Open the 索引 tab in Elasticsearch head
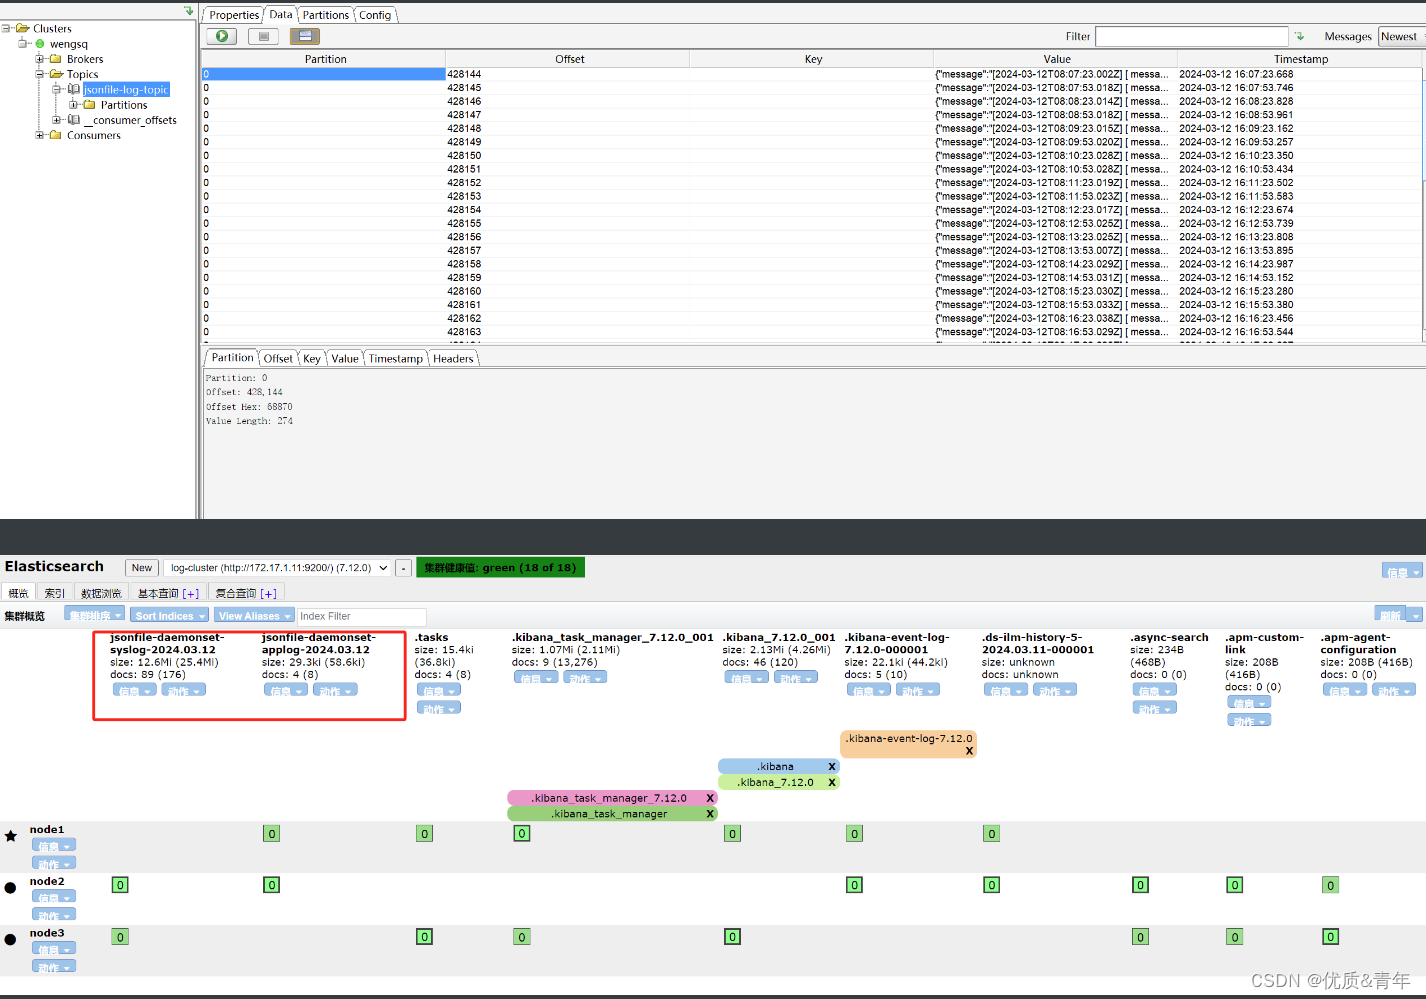This screenshot has width=1426, height=999. click(x=54, y=593)
